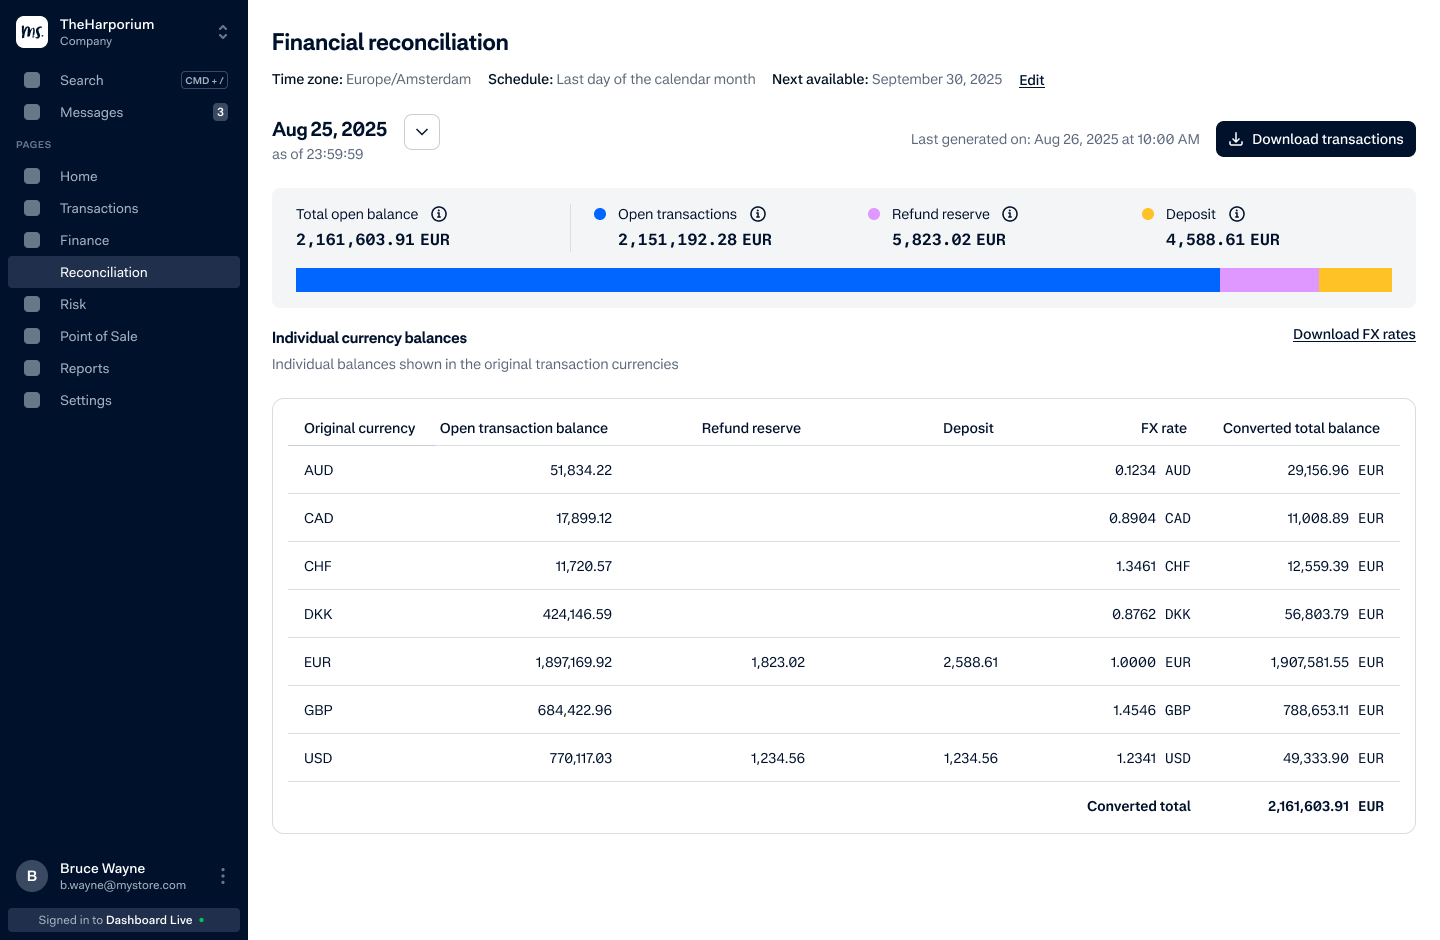Click the Risk sidebar icon
Screen dimensions: 1440x940
[x=32, y=304]
